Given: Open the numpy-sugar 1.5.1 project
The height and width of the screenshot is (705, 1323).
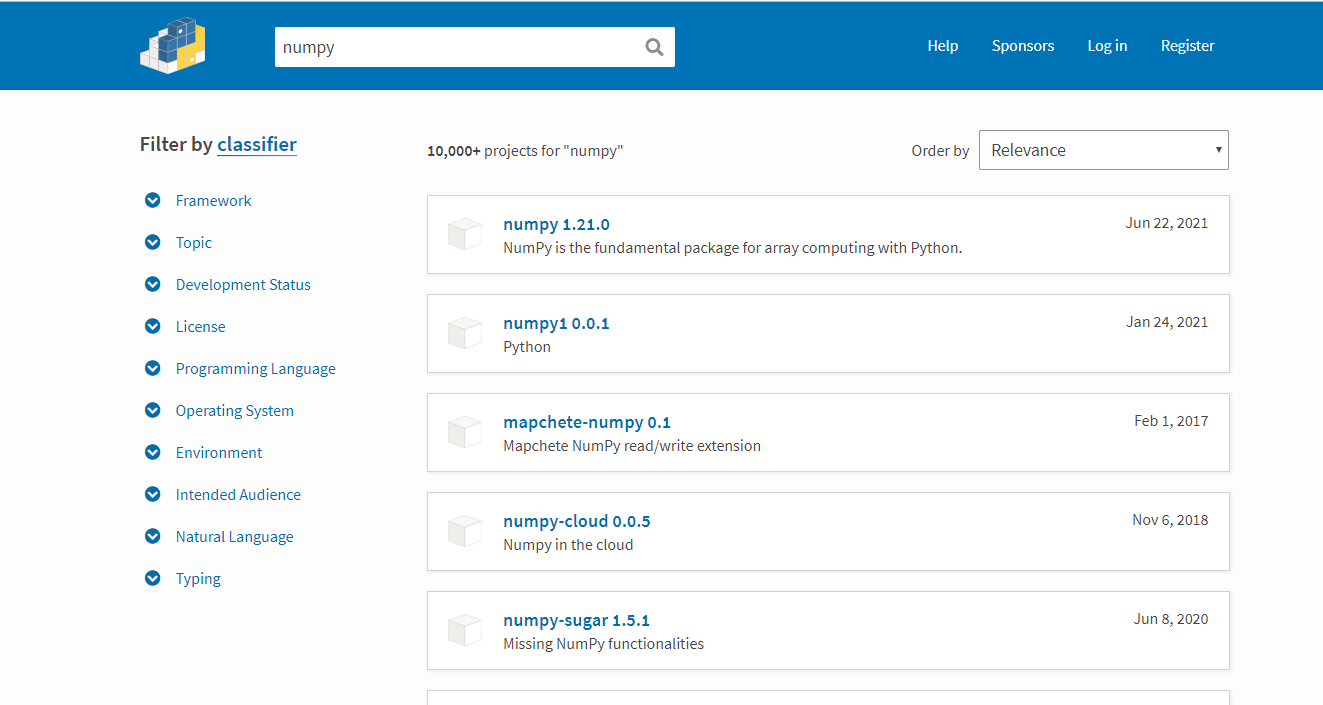Looking at the screenshot, I should pyautogui.click(x=577, y=620).
